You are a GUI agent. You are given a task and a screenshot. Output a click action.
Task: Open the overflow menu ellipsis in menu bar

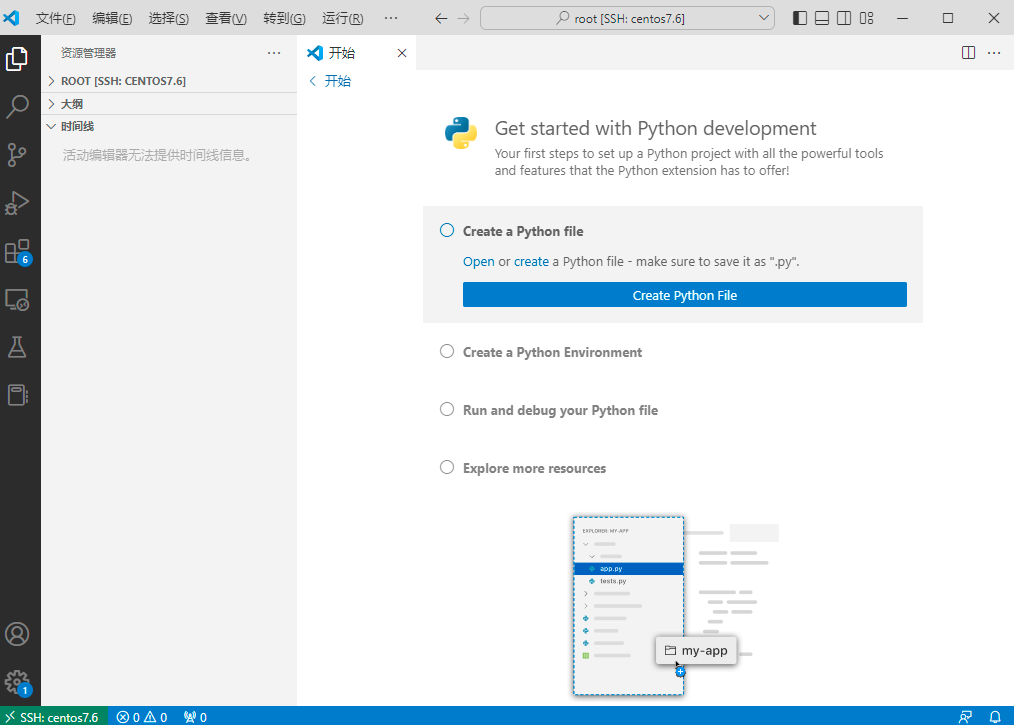point(391,18)
